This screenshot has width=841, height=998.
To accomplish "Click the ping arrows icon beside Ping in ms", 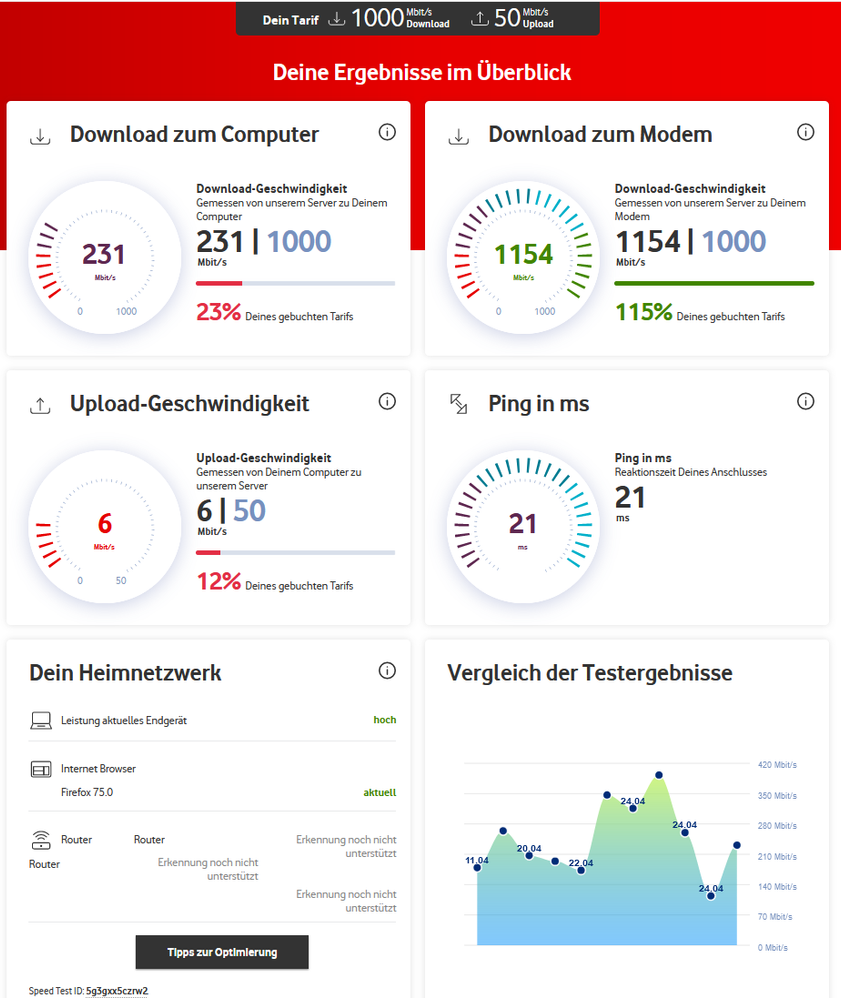I will point(458,404).
